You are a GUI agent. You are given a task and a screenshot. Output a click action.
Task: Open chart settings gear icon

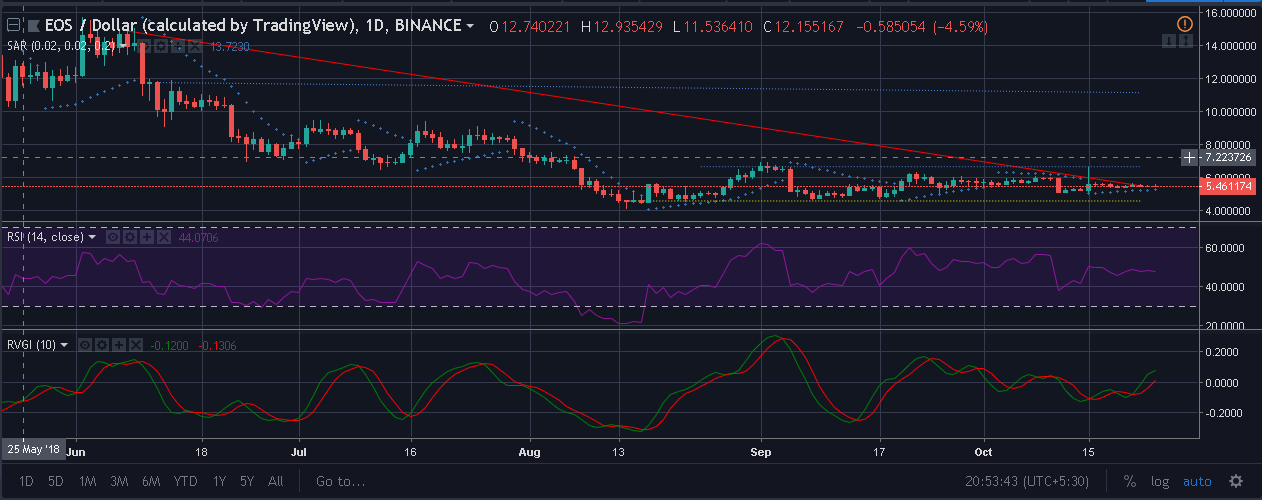[1236, 481]
